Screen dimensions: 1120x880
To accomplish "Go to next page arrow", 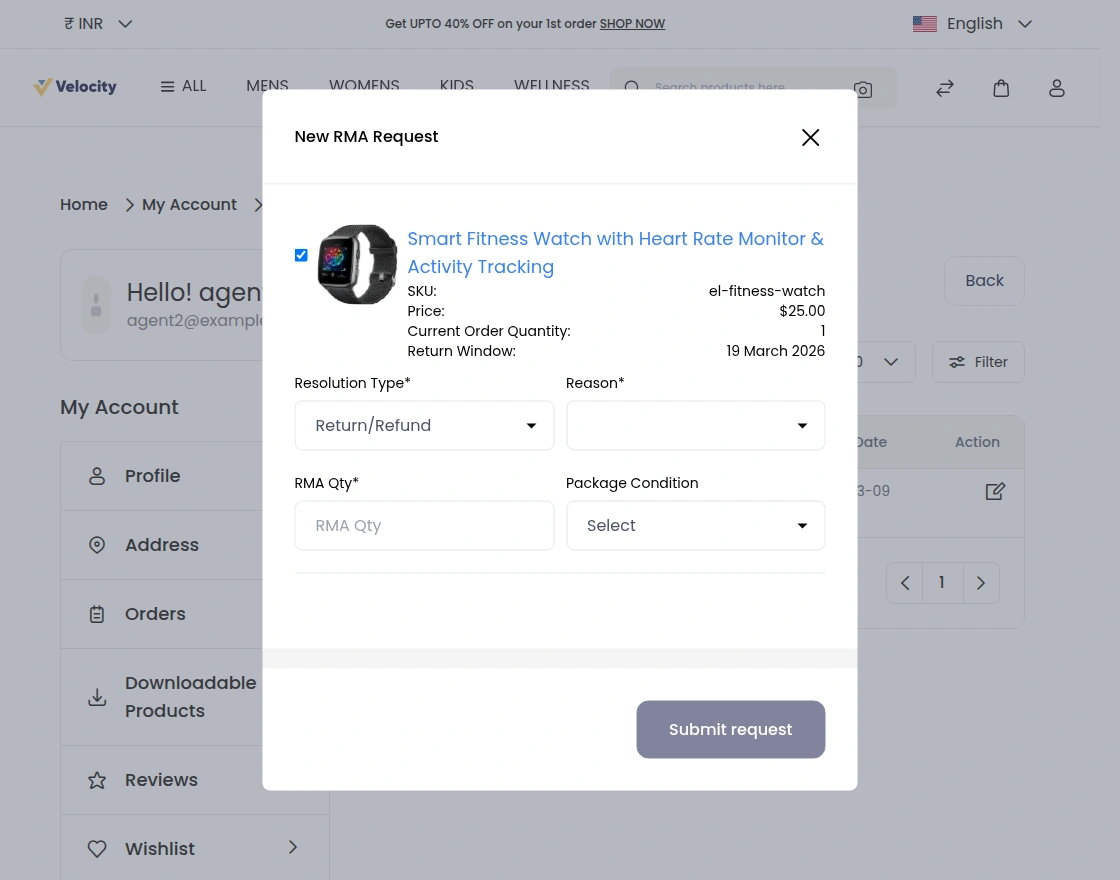I will click(x=981, y=583).
